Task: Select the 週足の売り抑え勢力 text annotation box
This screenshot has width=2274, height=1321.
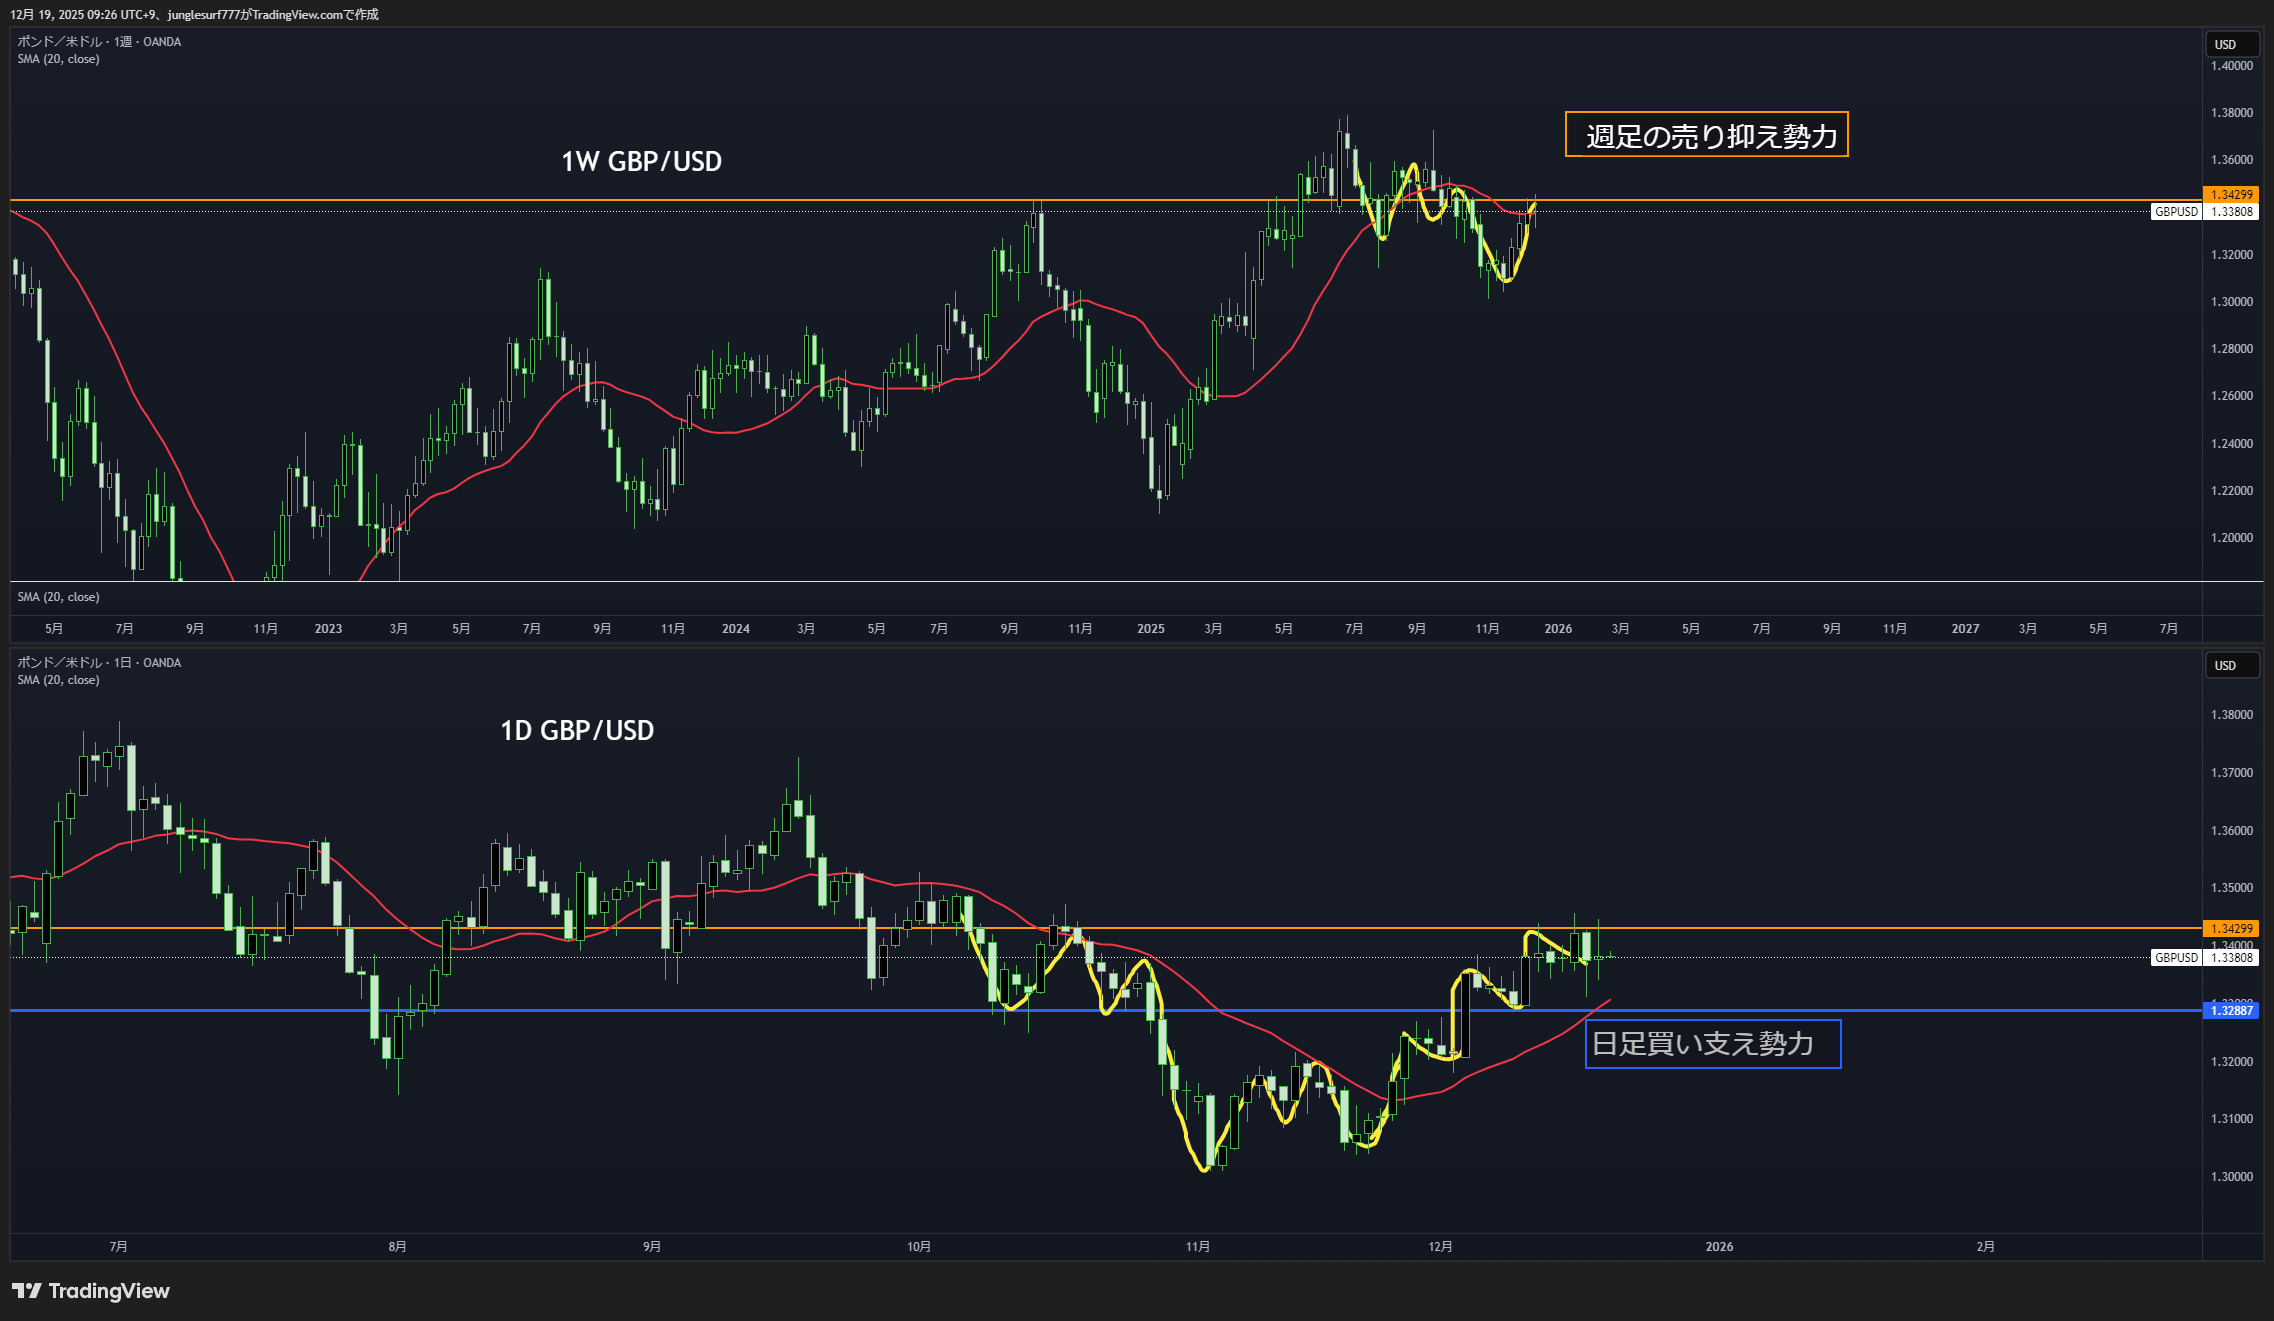Action: click(1706, 135)
